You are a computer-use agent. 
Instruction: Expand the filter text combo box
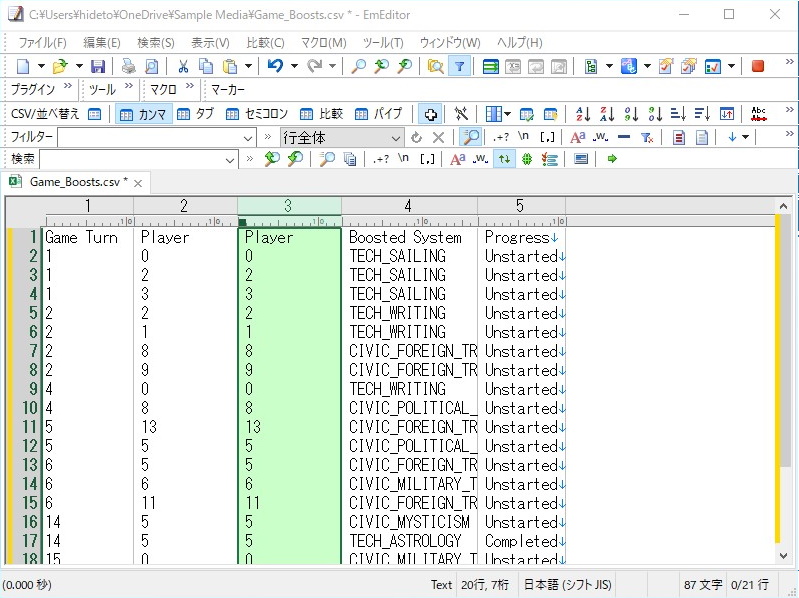pyautogui.click(x=248, y=138)
